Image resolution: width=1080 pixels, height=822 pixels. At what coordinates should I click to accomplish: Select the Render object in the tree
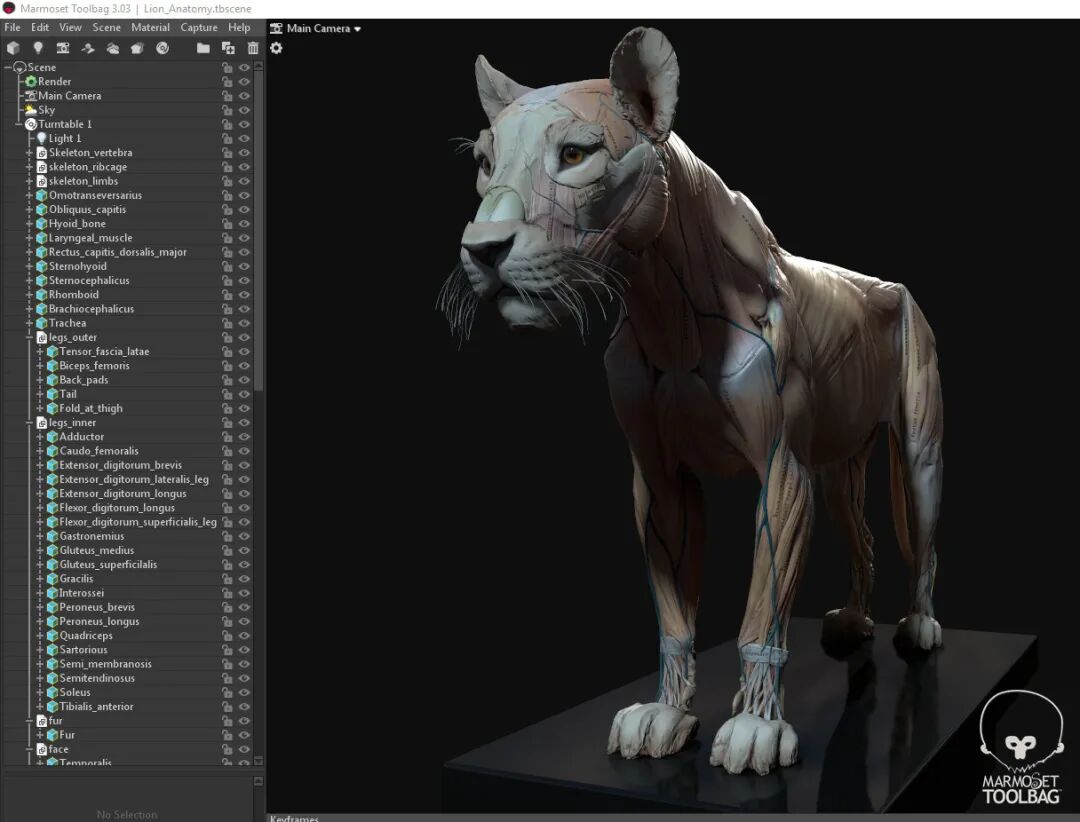click(x=54, y=81)
